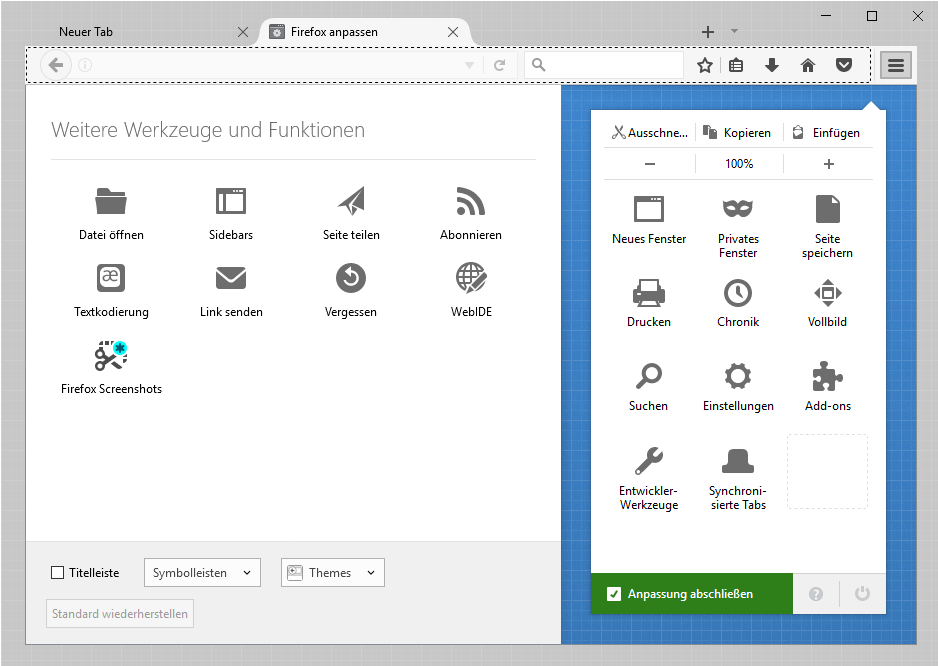Open the Symbolleisten dropdown
This screenshot has height=666, width=938.
pos(203,573)
